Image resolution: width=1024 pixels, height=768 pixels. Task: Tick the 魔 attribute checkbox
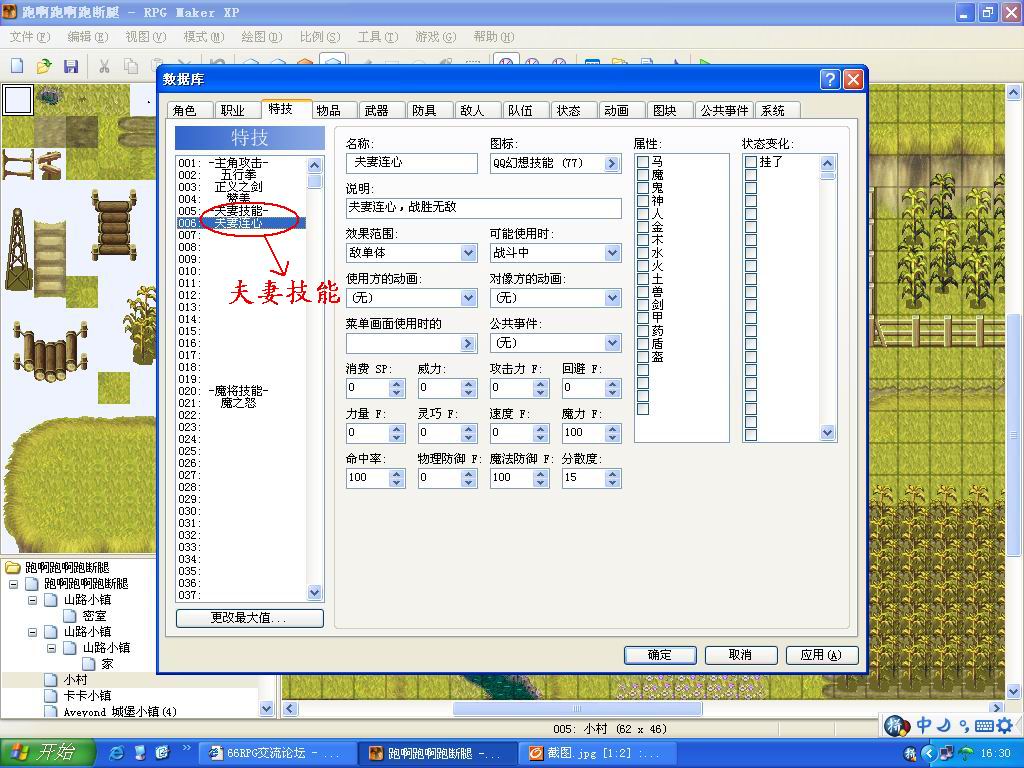(x=643, y=174)
